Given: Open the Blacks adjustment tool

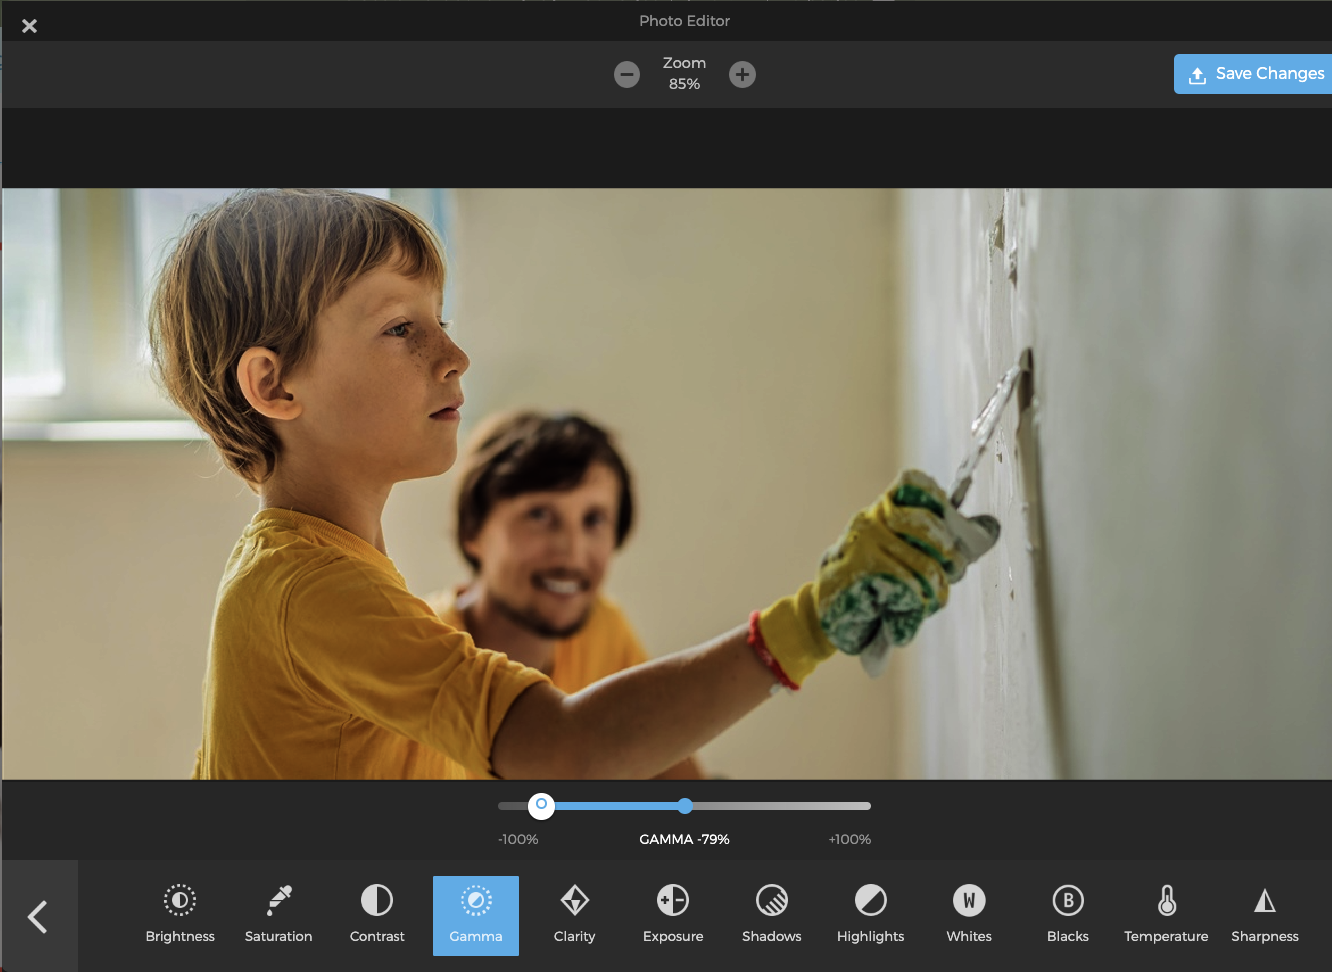Looking at the screenshot, I should (1068, 914).
